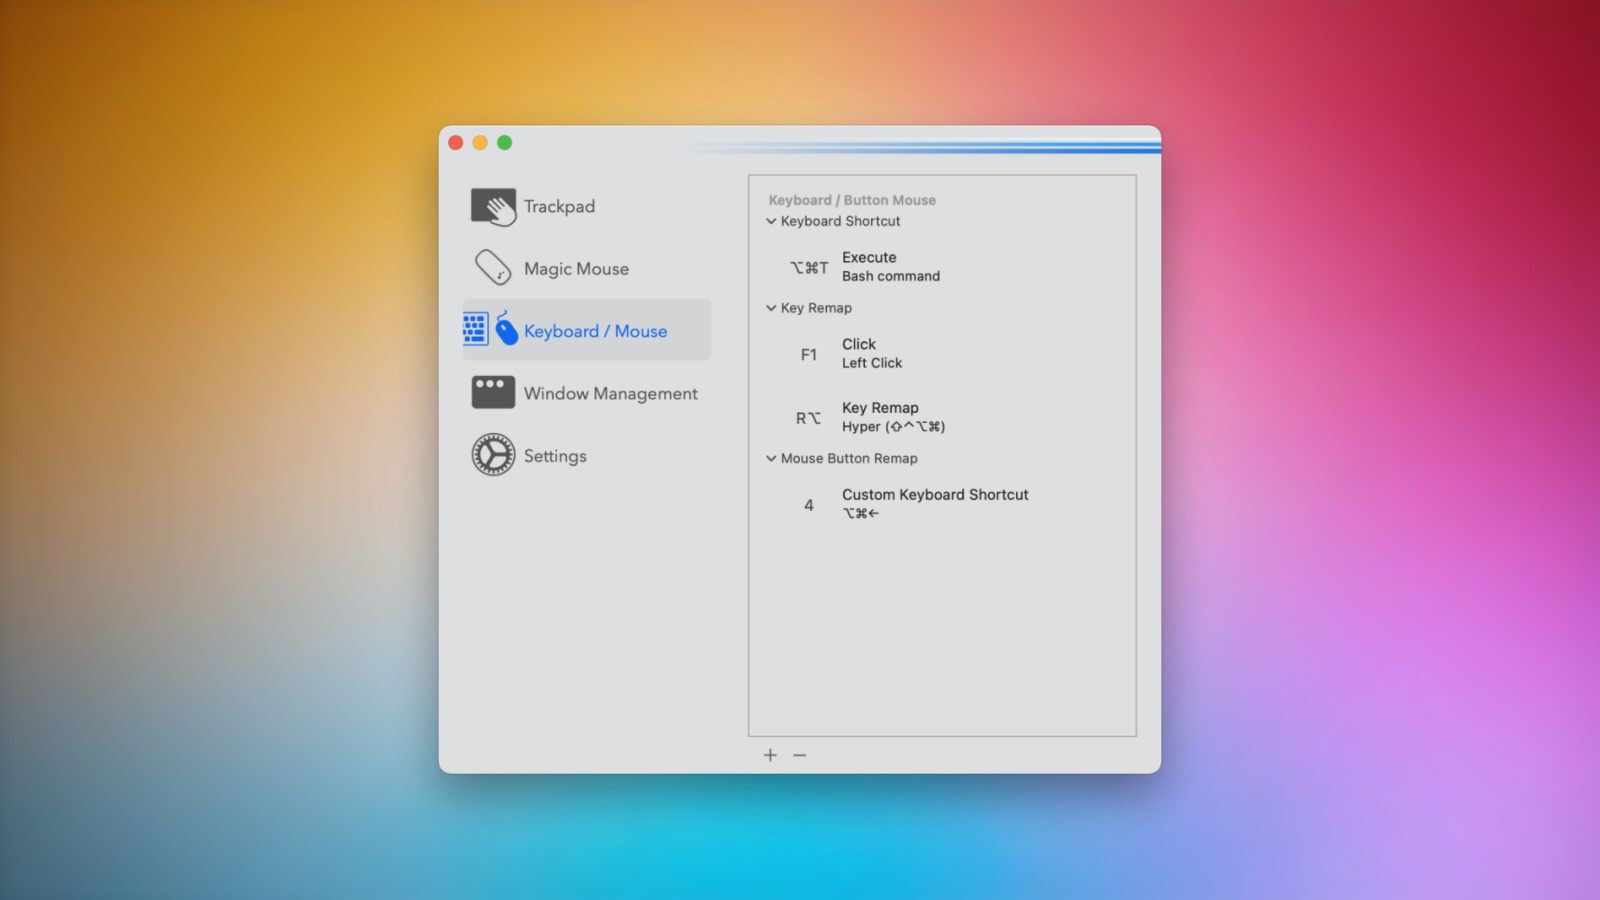1600x900 pixels.
Task: Click the ⌥⌘← shortcut subtitle
Action: (x=861, y=513)
